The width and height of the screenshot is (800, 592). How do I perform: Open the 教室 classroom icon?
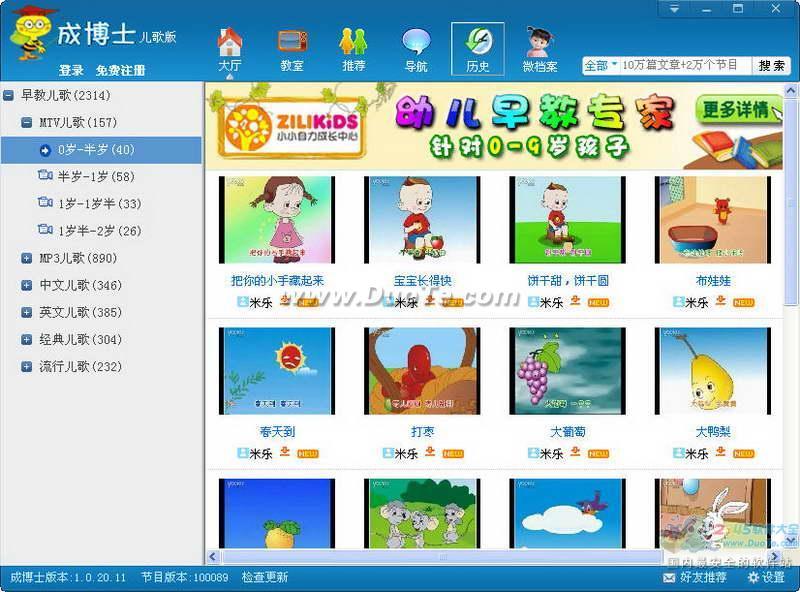[x=292, y=49]
